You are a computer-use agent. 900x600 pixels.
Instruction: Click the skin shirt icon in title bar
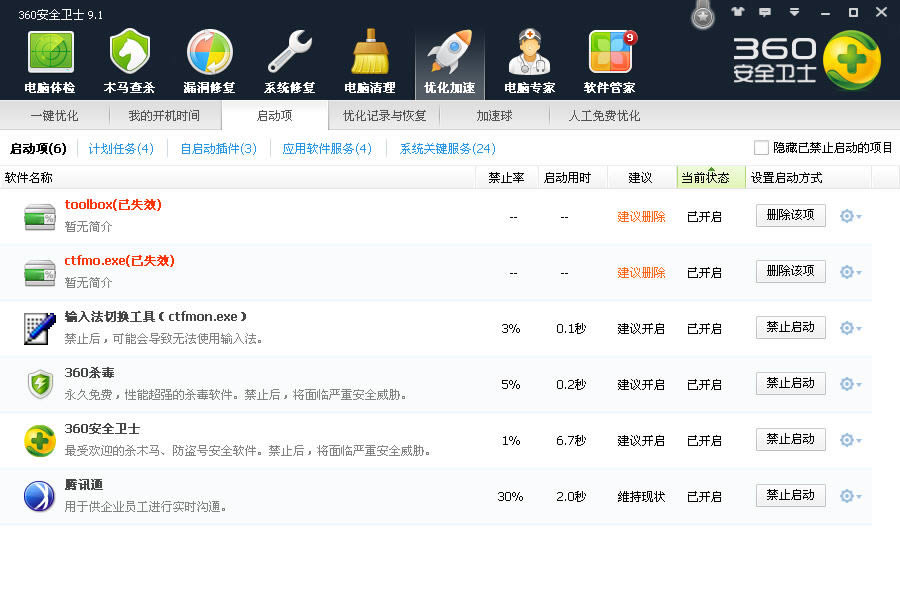(738, 13)
